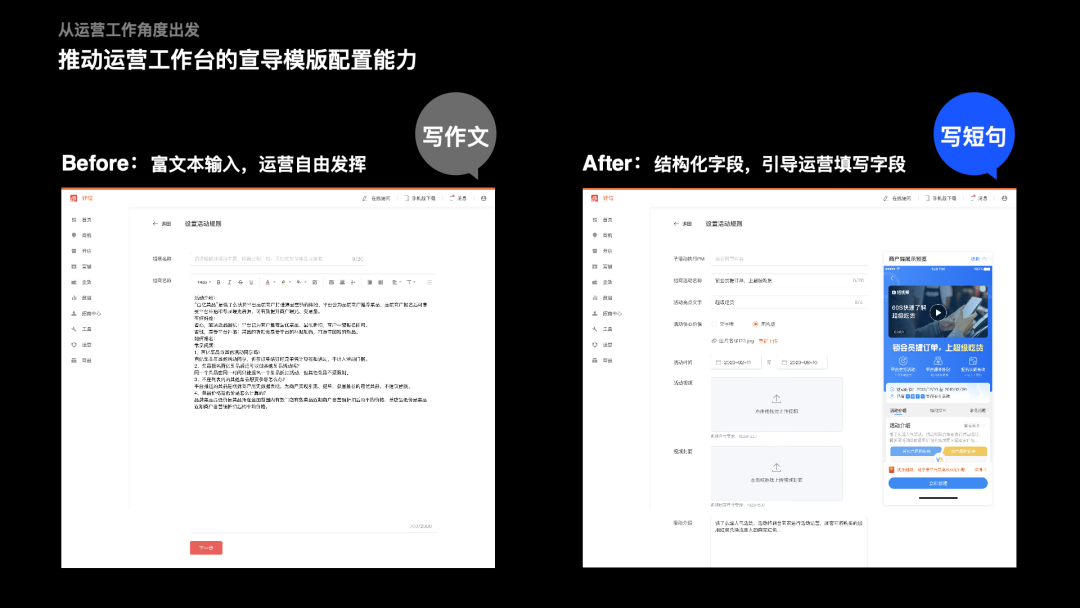Click paperclip attachment icon in After form
Image resolution: width=1080 pixels, height=608 pixels.
[714, 341]
